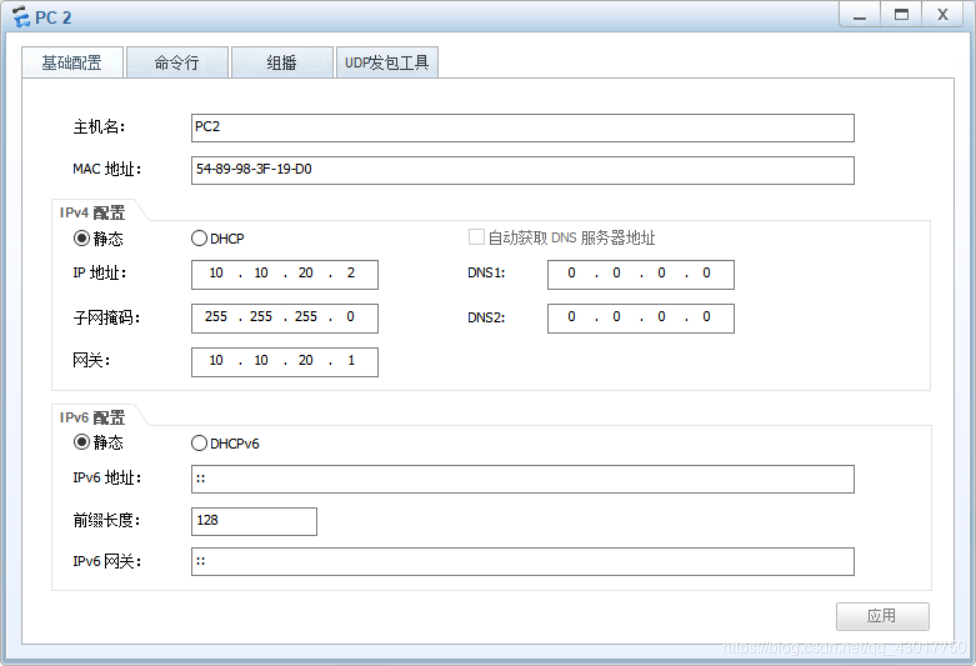Click the IPv6 地址 input field
Image resolution: width=976 pixels, height=666 pixels.
[x=523, y=479]
